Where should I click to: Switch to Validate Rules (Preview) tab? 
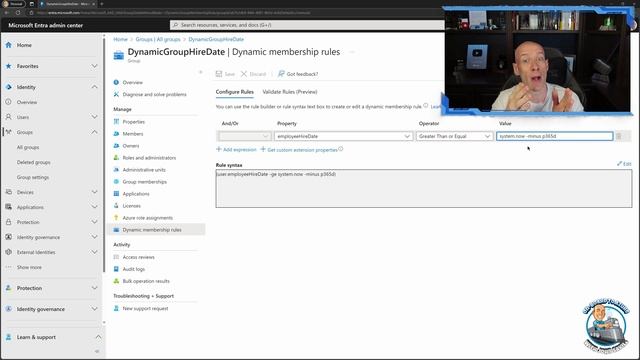(290, 92)
